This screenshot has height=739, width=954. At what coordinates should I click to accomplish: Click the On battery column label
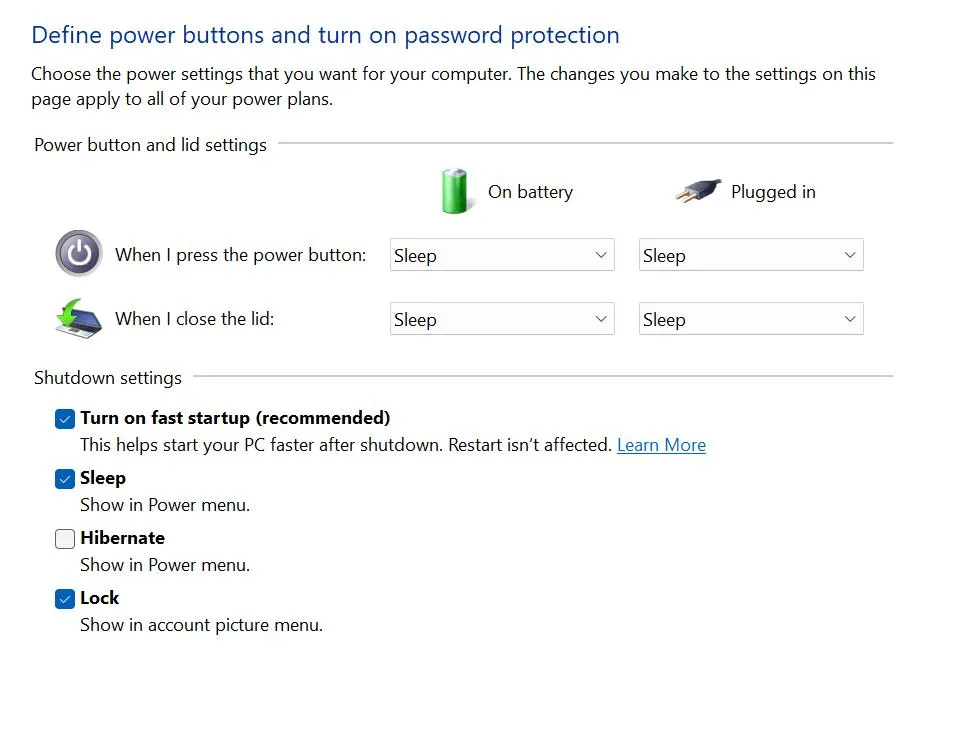[530, 191]
